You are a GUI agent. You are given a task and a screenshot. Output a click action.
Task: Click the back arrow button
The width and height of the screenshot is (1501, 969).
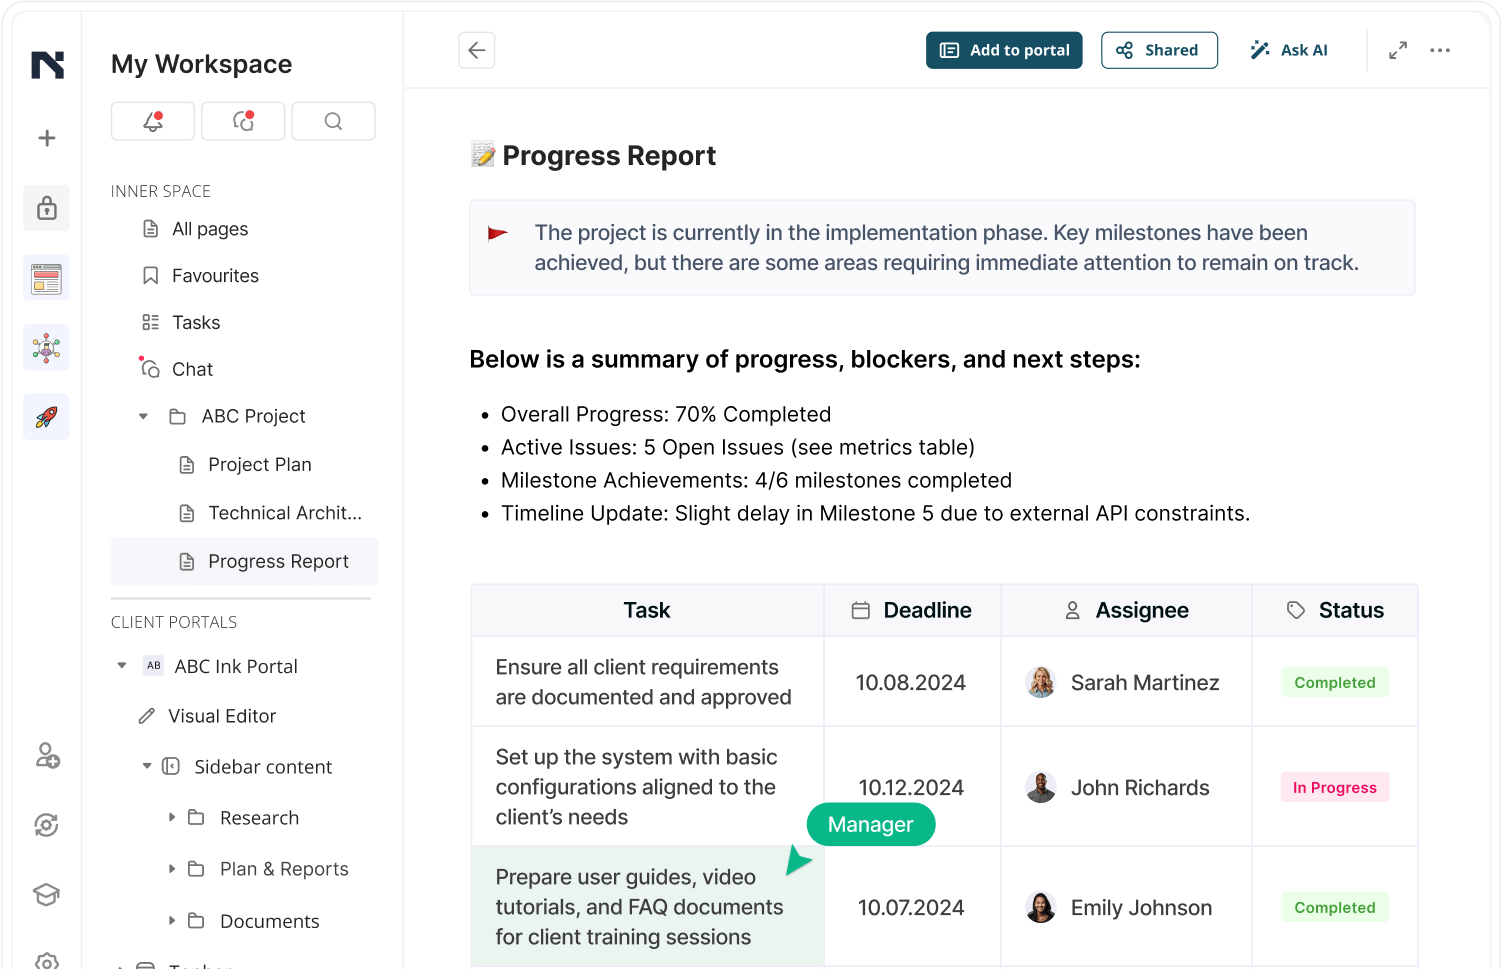tap(477, 50)
